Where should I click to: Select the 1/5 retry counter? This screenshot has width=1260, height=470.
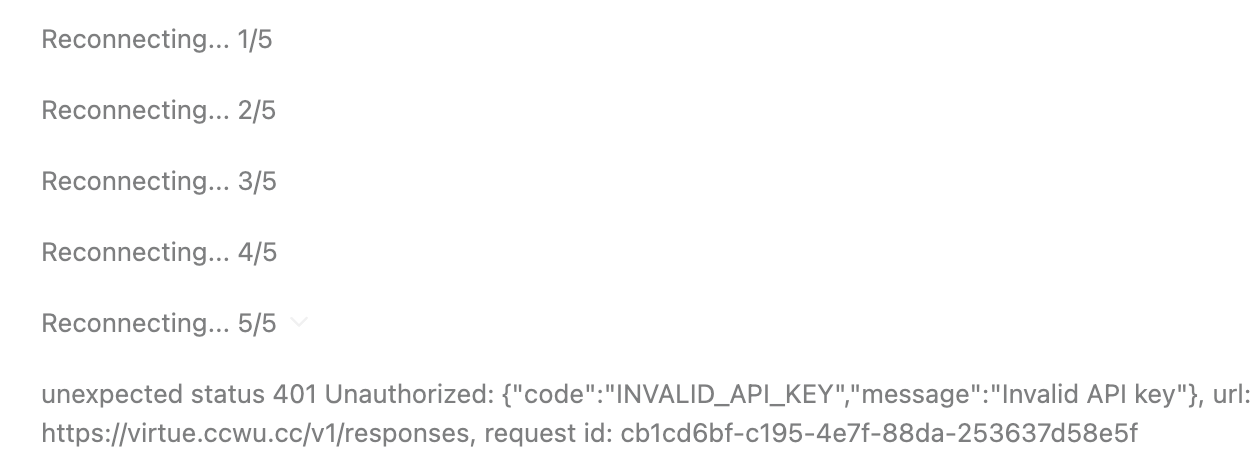(257, 40)
